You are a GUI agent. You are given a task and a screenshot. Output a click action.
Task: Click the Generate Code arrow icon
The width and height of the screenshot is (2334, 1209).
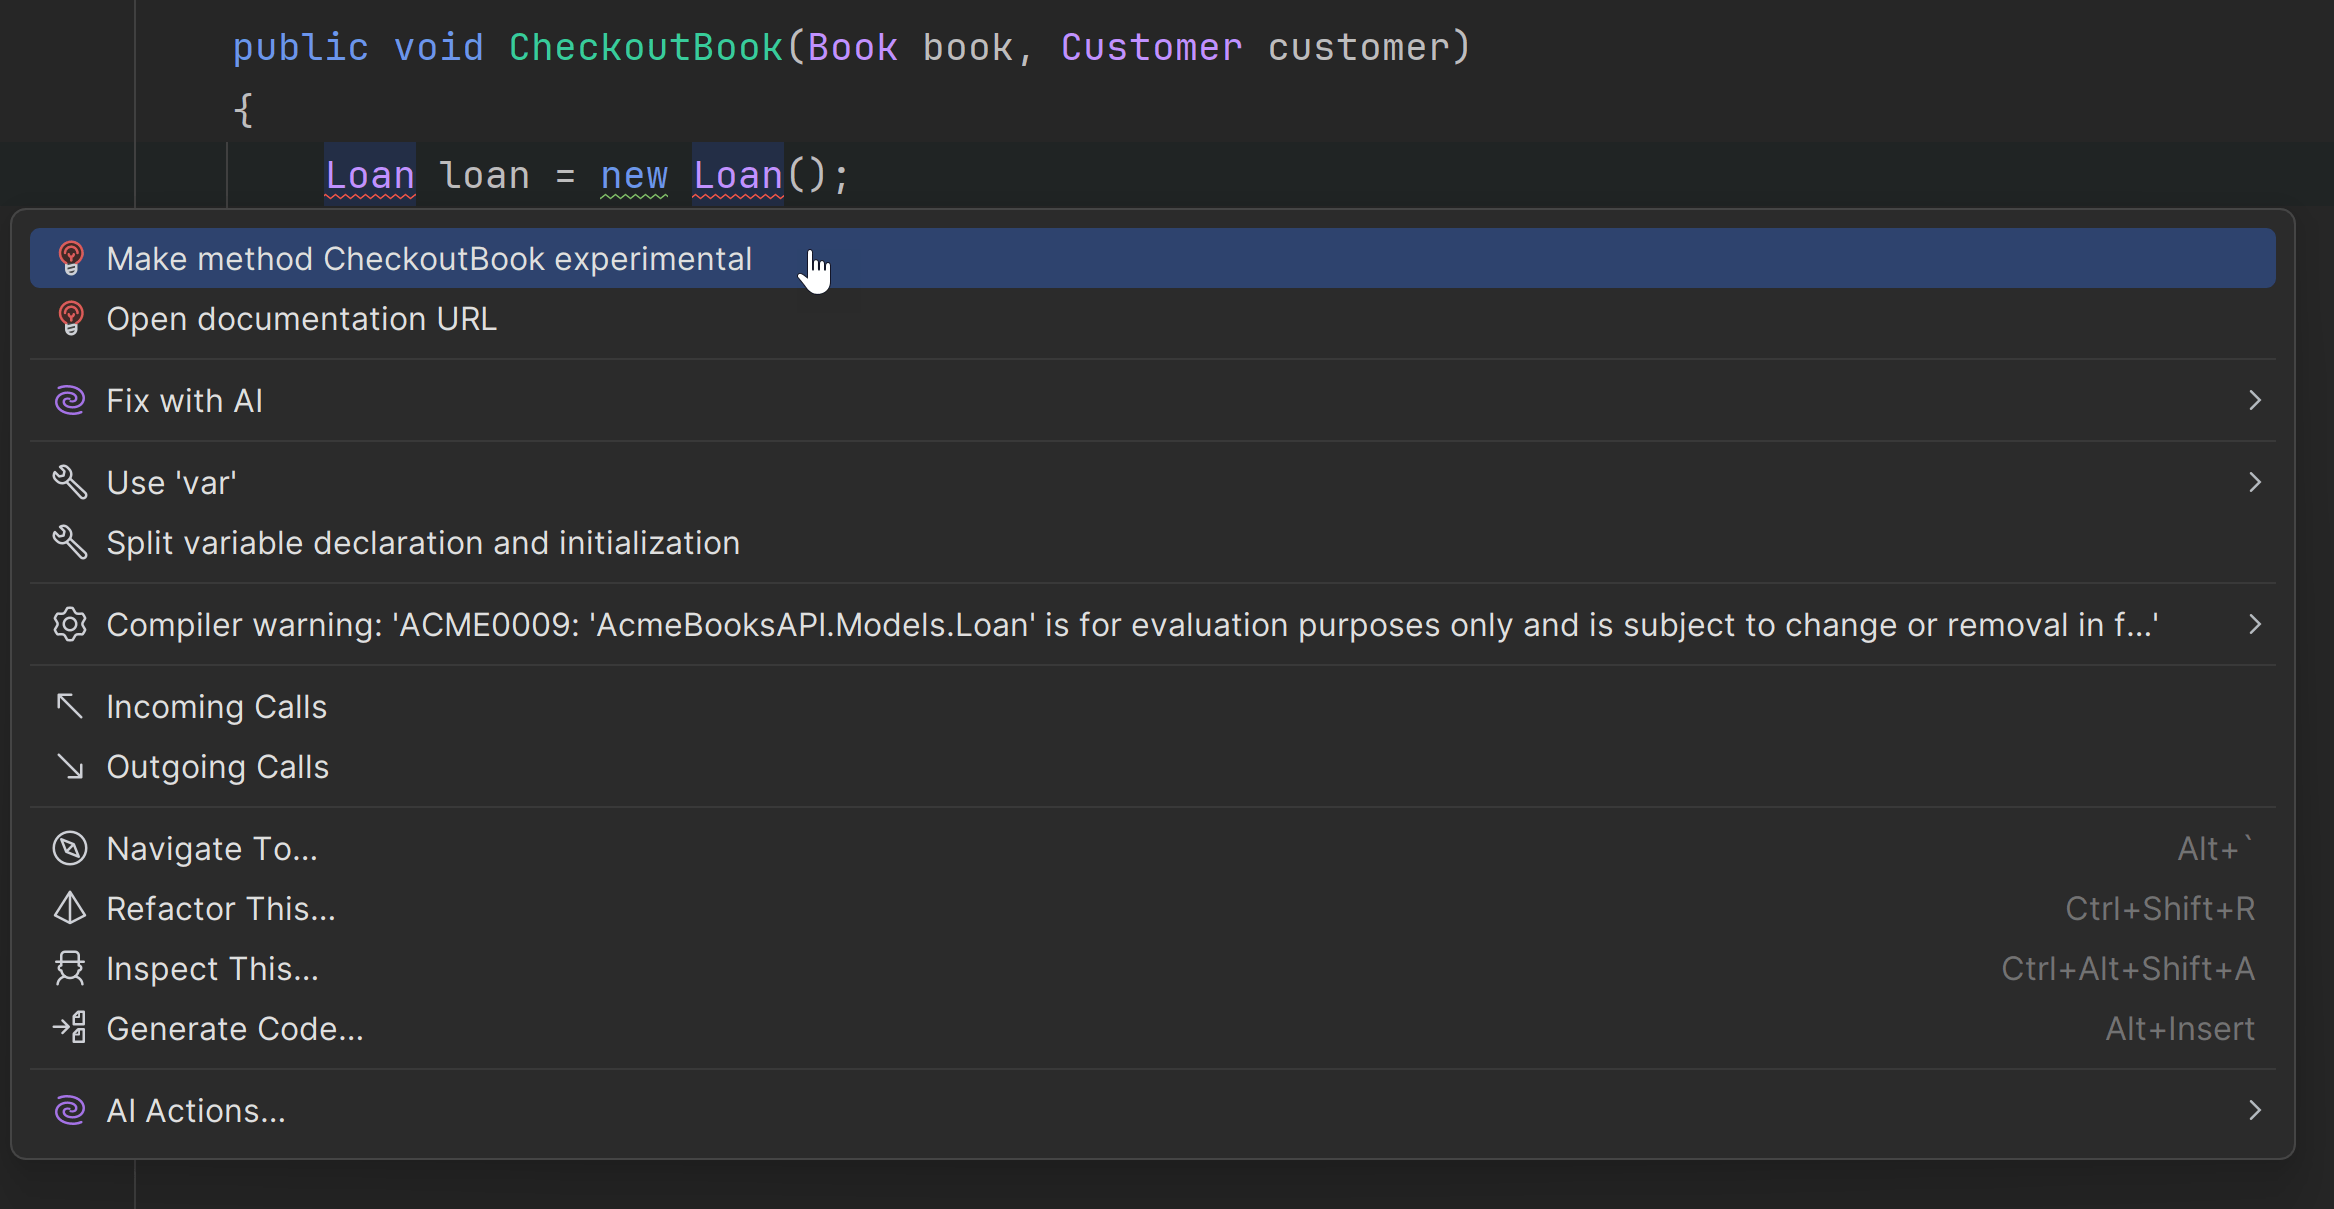pyautogui.click(x=70, y=1029)
